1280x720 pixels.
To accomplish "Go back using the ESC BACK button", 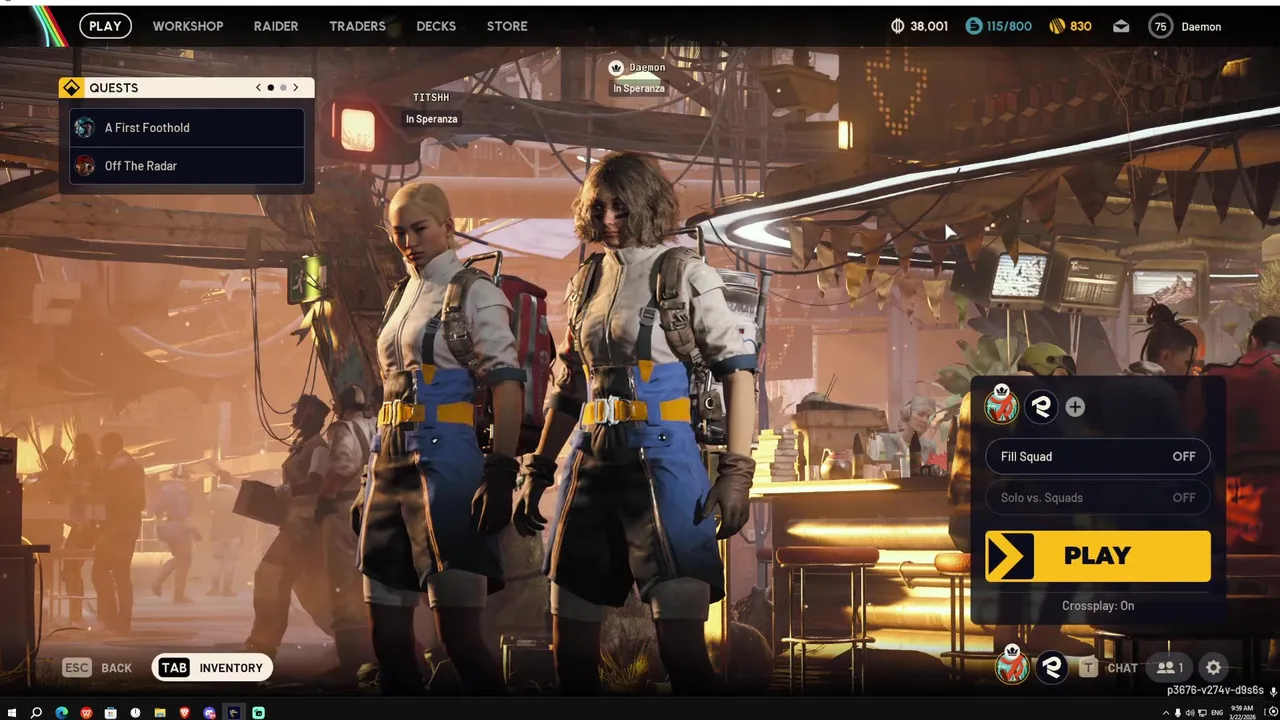I will tap(97, 668).
